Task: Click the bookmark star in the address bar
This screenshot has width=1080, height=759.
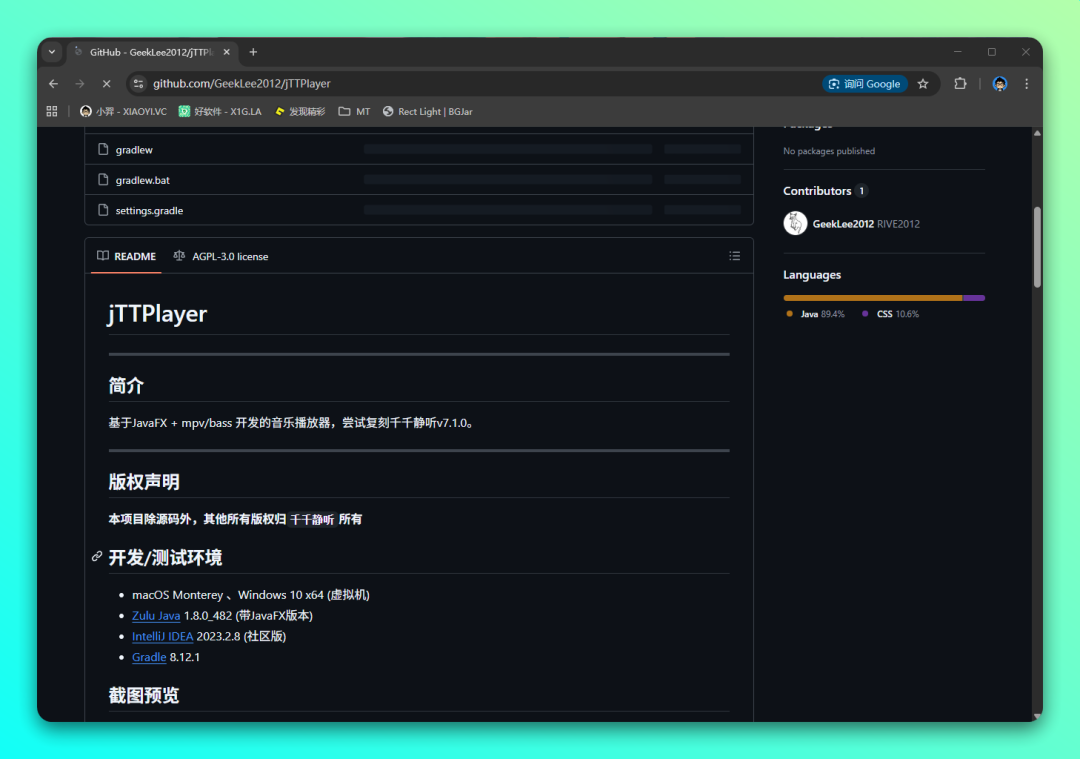Action: (x=924, y=84)
